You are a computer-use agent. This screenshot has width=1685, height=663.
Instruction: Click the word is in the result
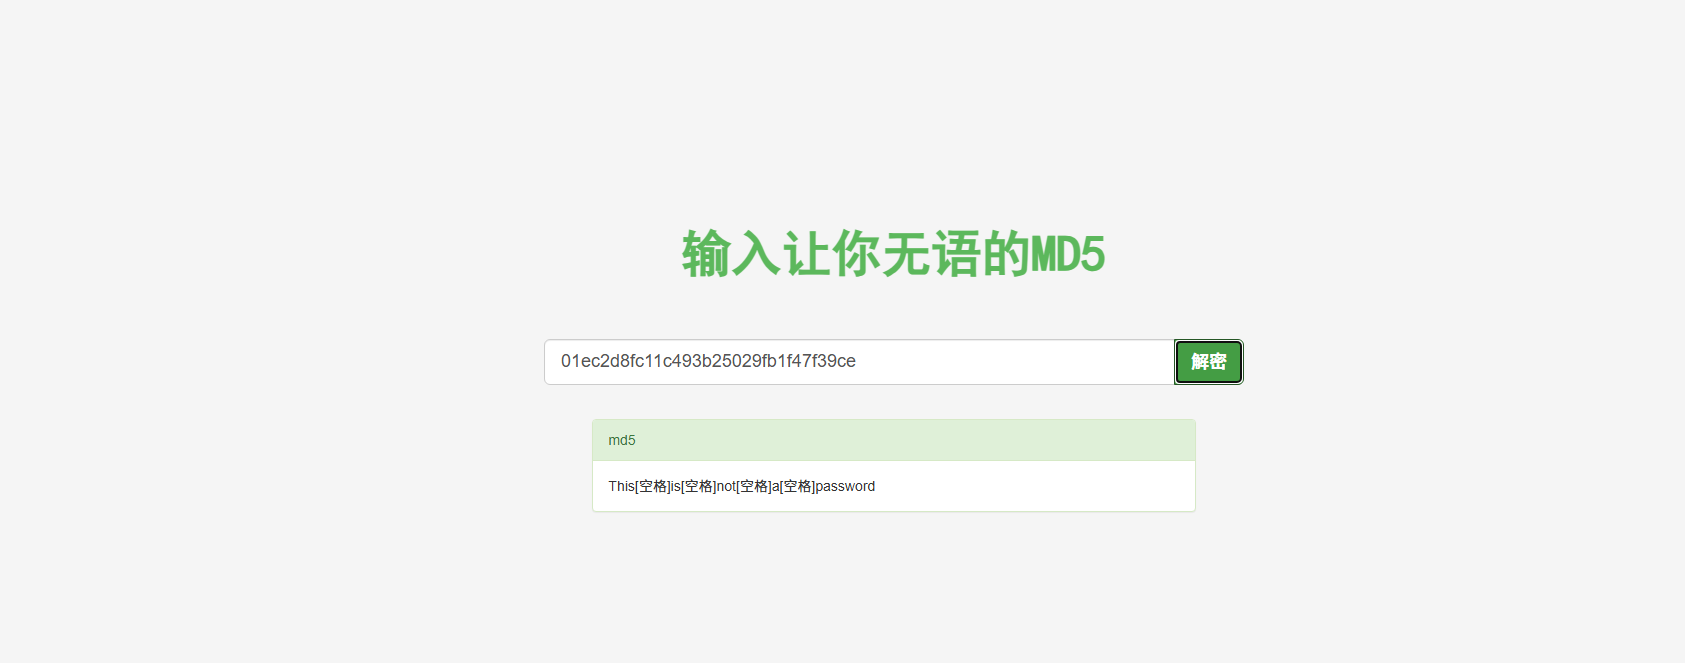pyautogui.click(x=675, y=486)
